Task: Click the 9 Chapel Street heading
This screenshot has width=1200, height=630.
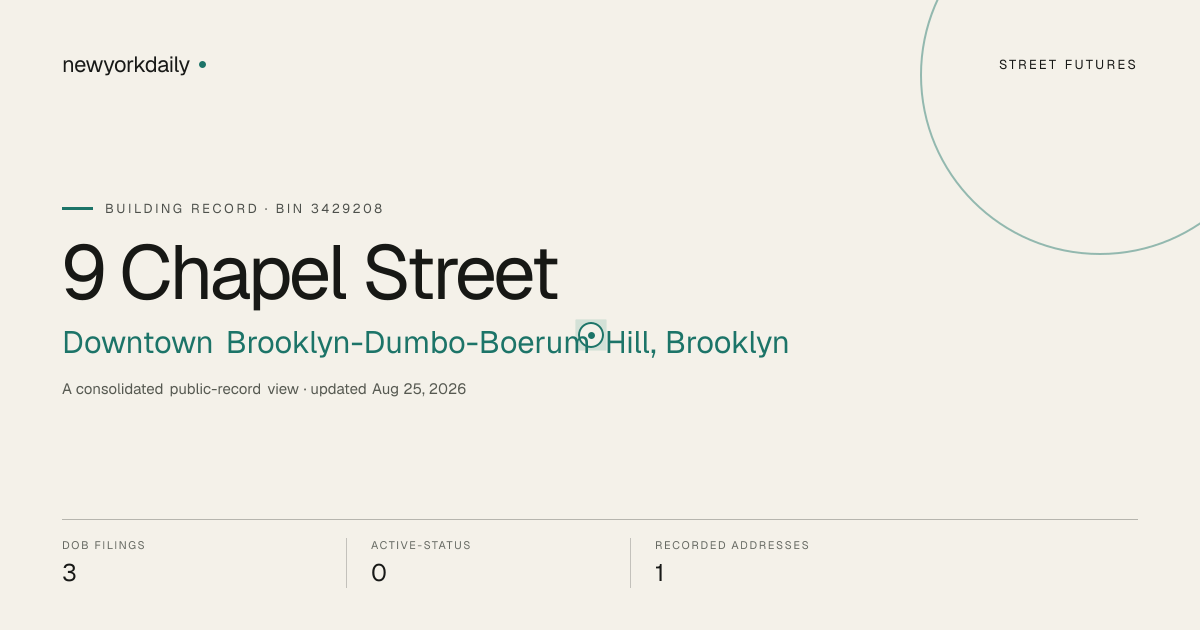Action: 310,273
